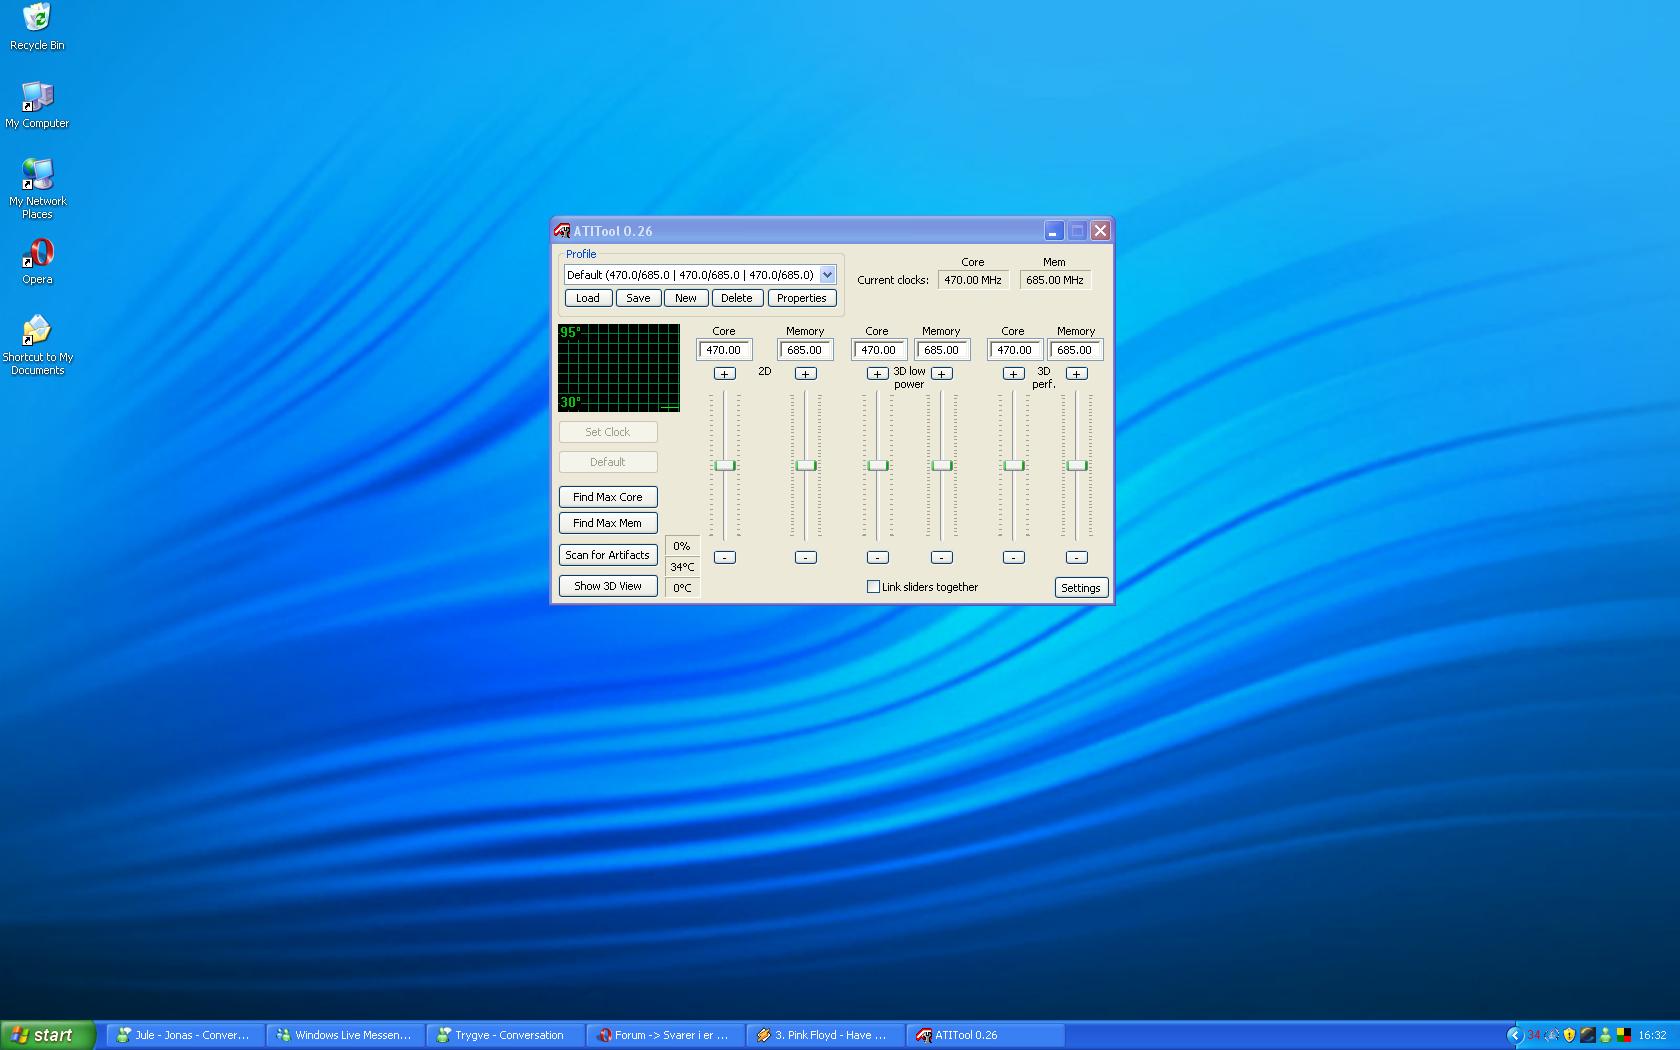Image resolution: width=1680 pixels, height=1050 pixels.
Task: Open the Recycle Bin desktop icon
Action: click(x=37, y=27)
